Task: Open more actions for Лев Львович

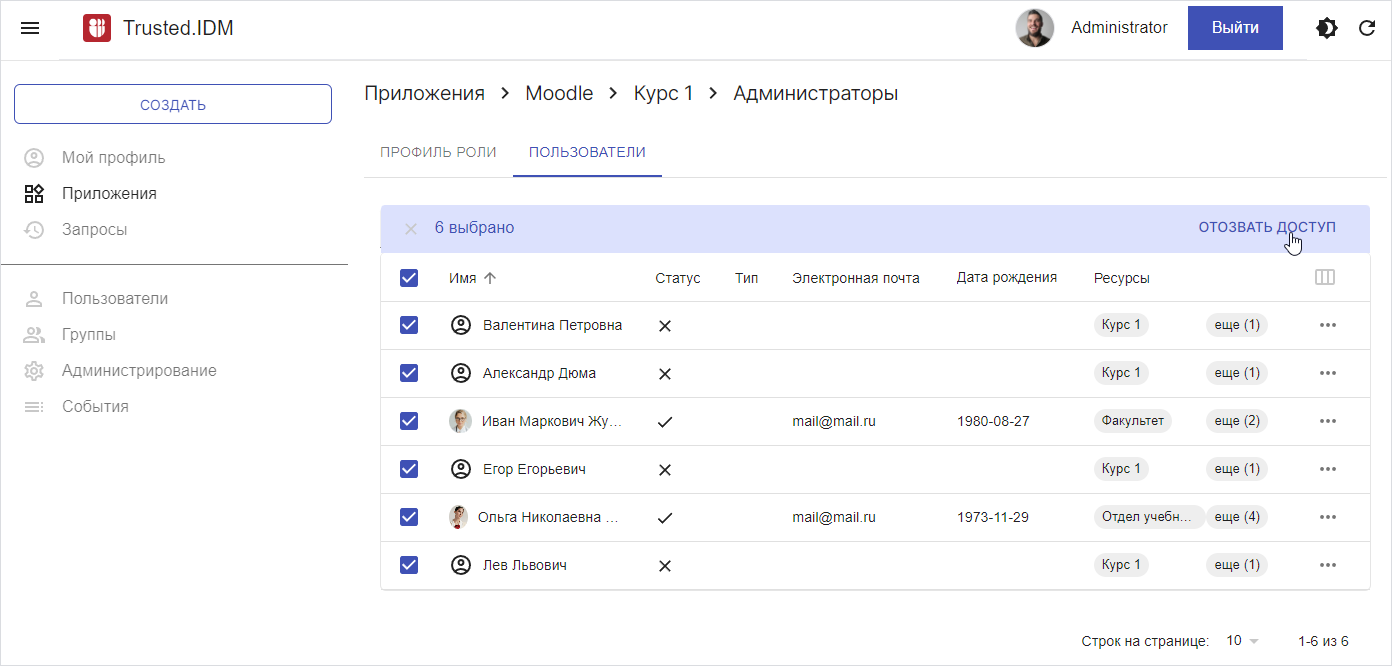Action: coord(1328,565)
